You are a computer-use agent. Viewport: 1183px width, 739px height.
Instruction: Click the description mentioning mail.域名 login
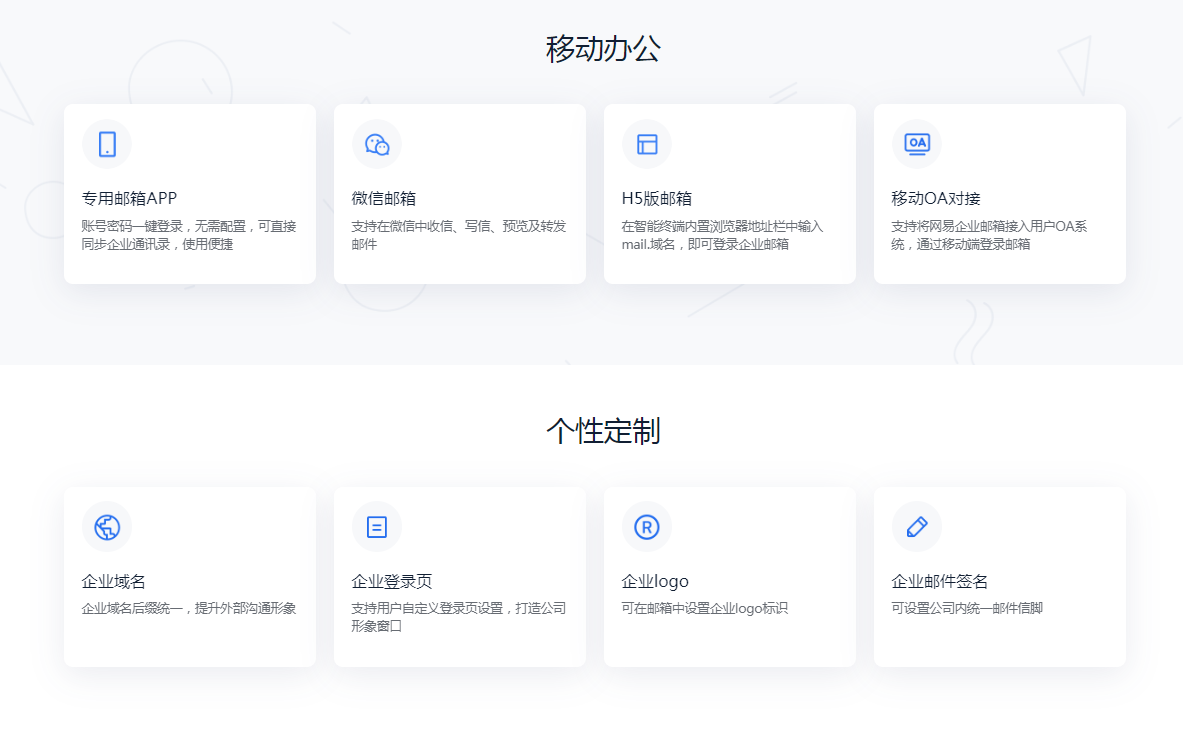[722, 235]
